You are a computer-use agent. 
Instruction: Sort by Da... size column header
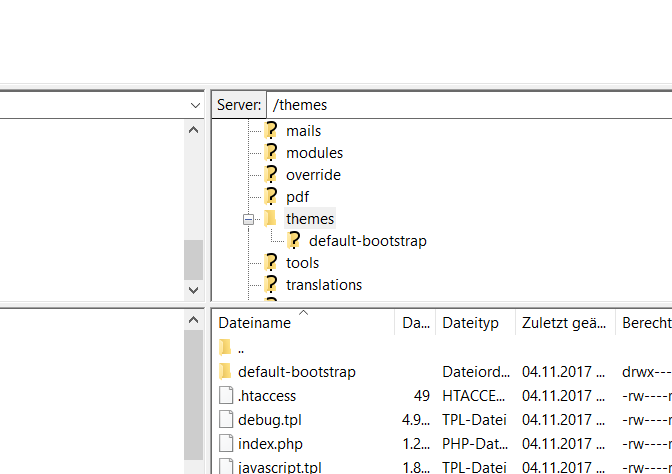point(415,323)
